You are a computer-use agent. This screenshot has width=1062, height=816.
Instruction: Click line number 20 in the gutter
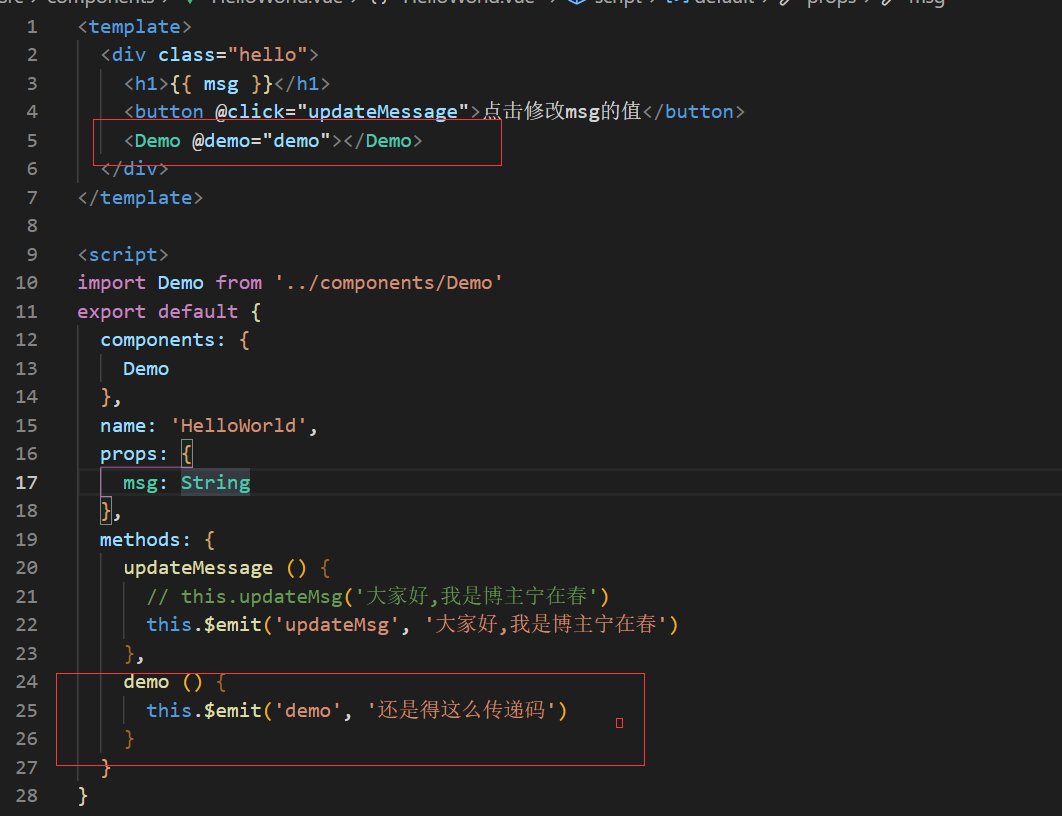click(x=26, y=567)
